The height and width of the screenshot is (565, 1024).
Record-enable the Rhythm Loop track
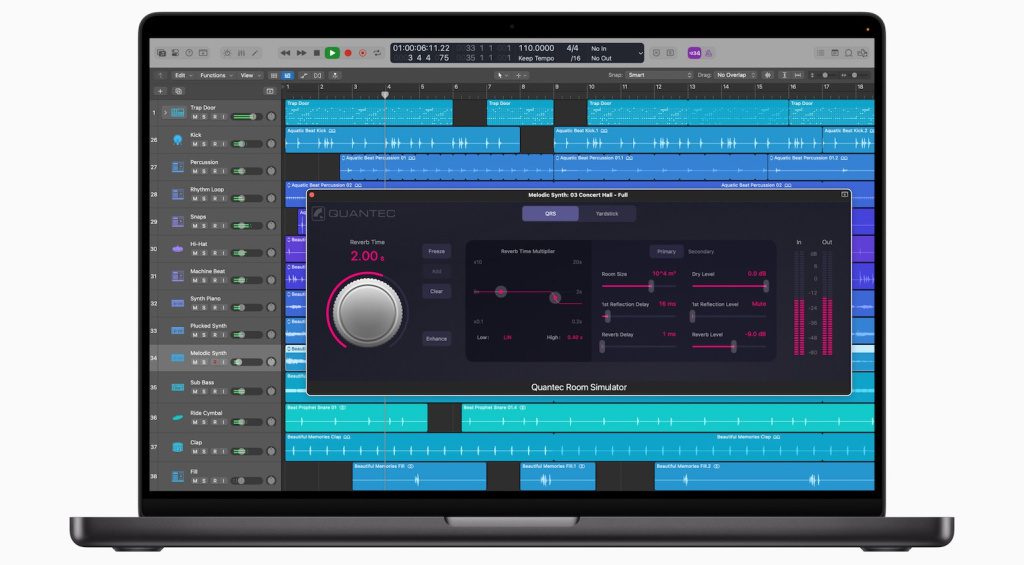click(x=214, y=199)
